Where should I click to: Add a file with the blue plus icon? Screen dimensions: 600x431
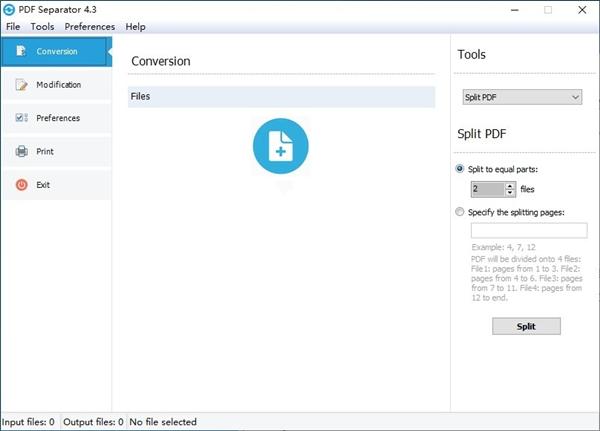280,146
